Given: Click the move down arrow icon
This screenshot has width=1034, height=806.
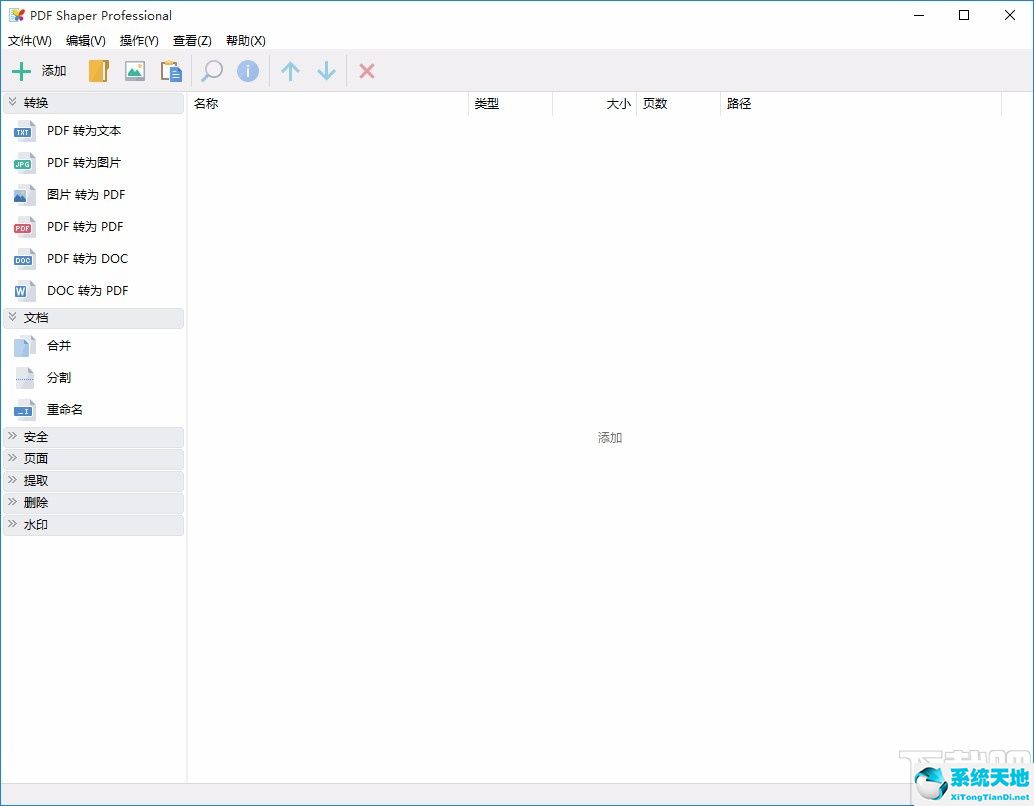Looking at the screenshot, I should click(326, 71).
